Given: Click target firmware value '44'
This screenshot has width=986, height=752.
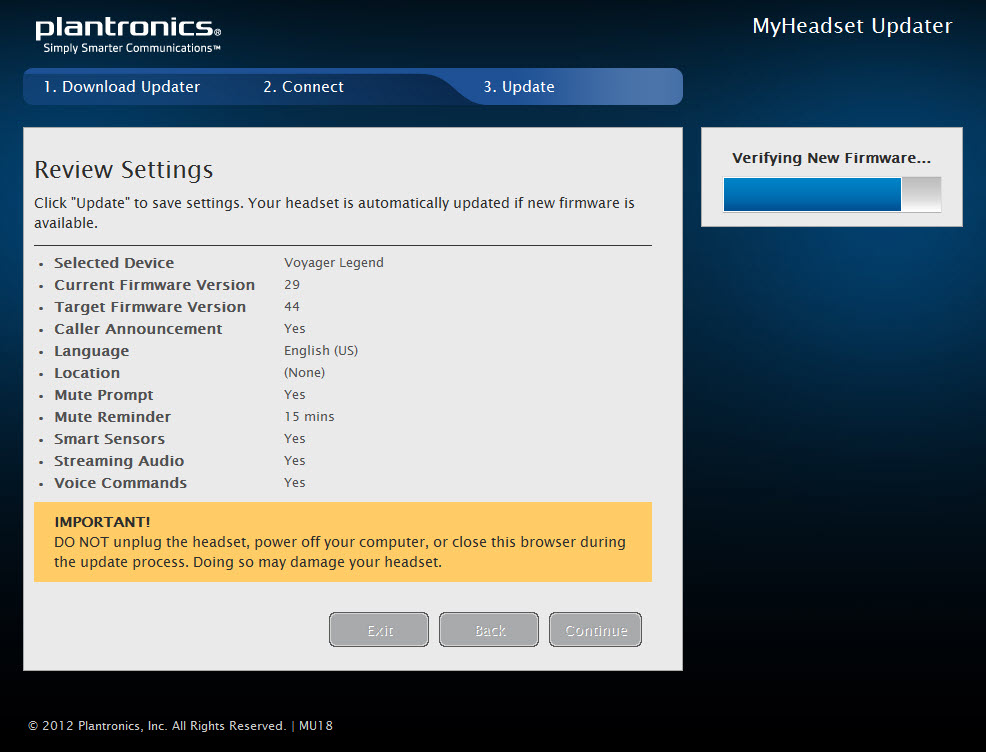Looking at the screenshot, I should [292, 307].
